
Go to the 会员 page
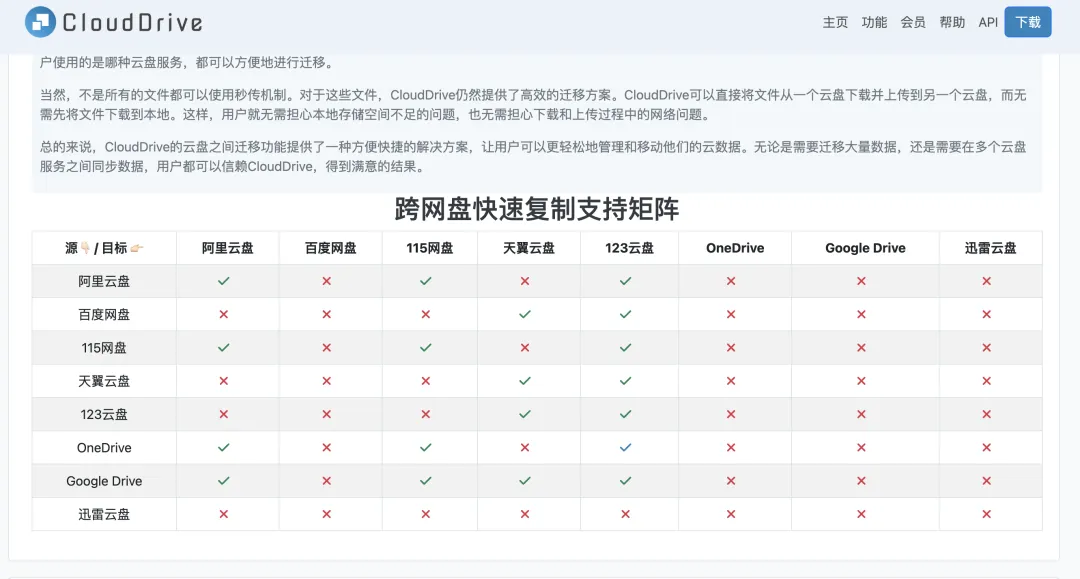click(913, 22)
